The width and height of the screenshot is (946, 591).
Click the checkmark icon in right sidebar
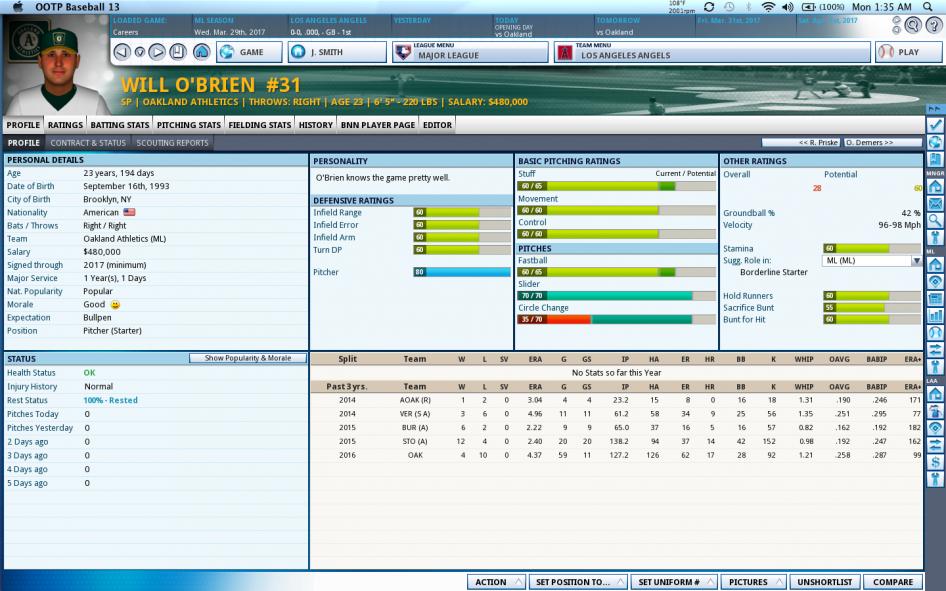point(935,125)
